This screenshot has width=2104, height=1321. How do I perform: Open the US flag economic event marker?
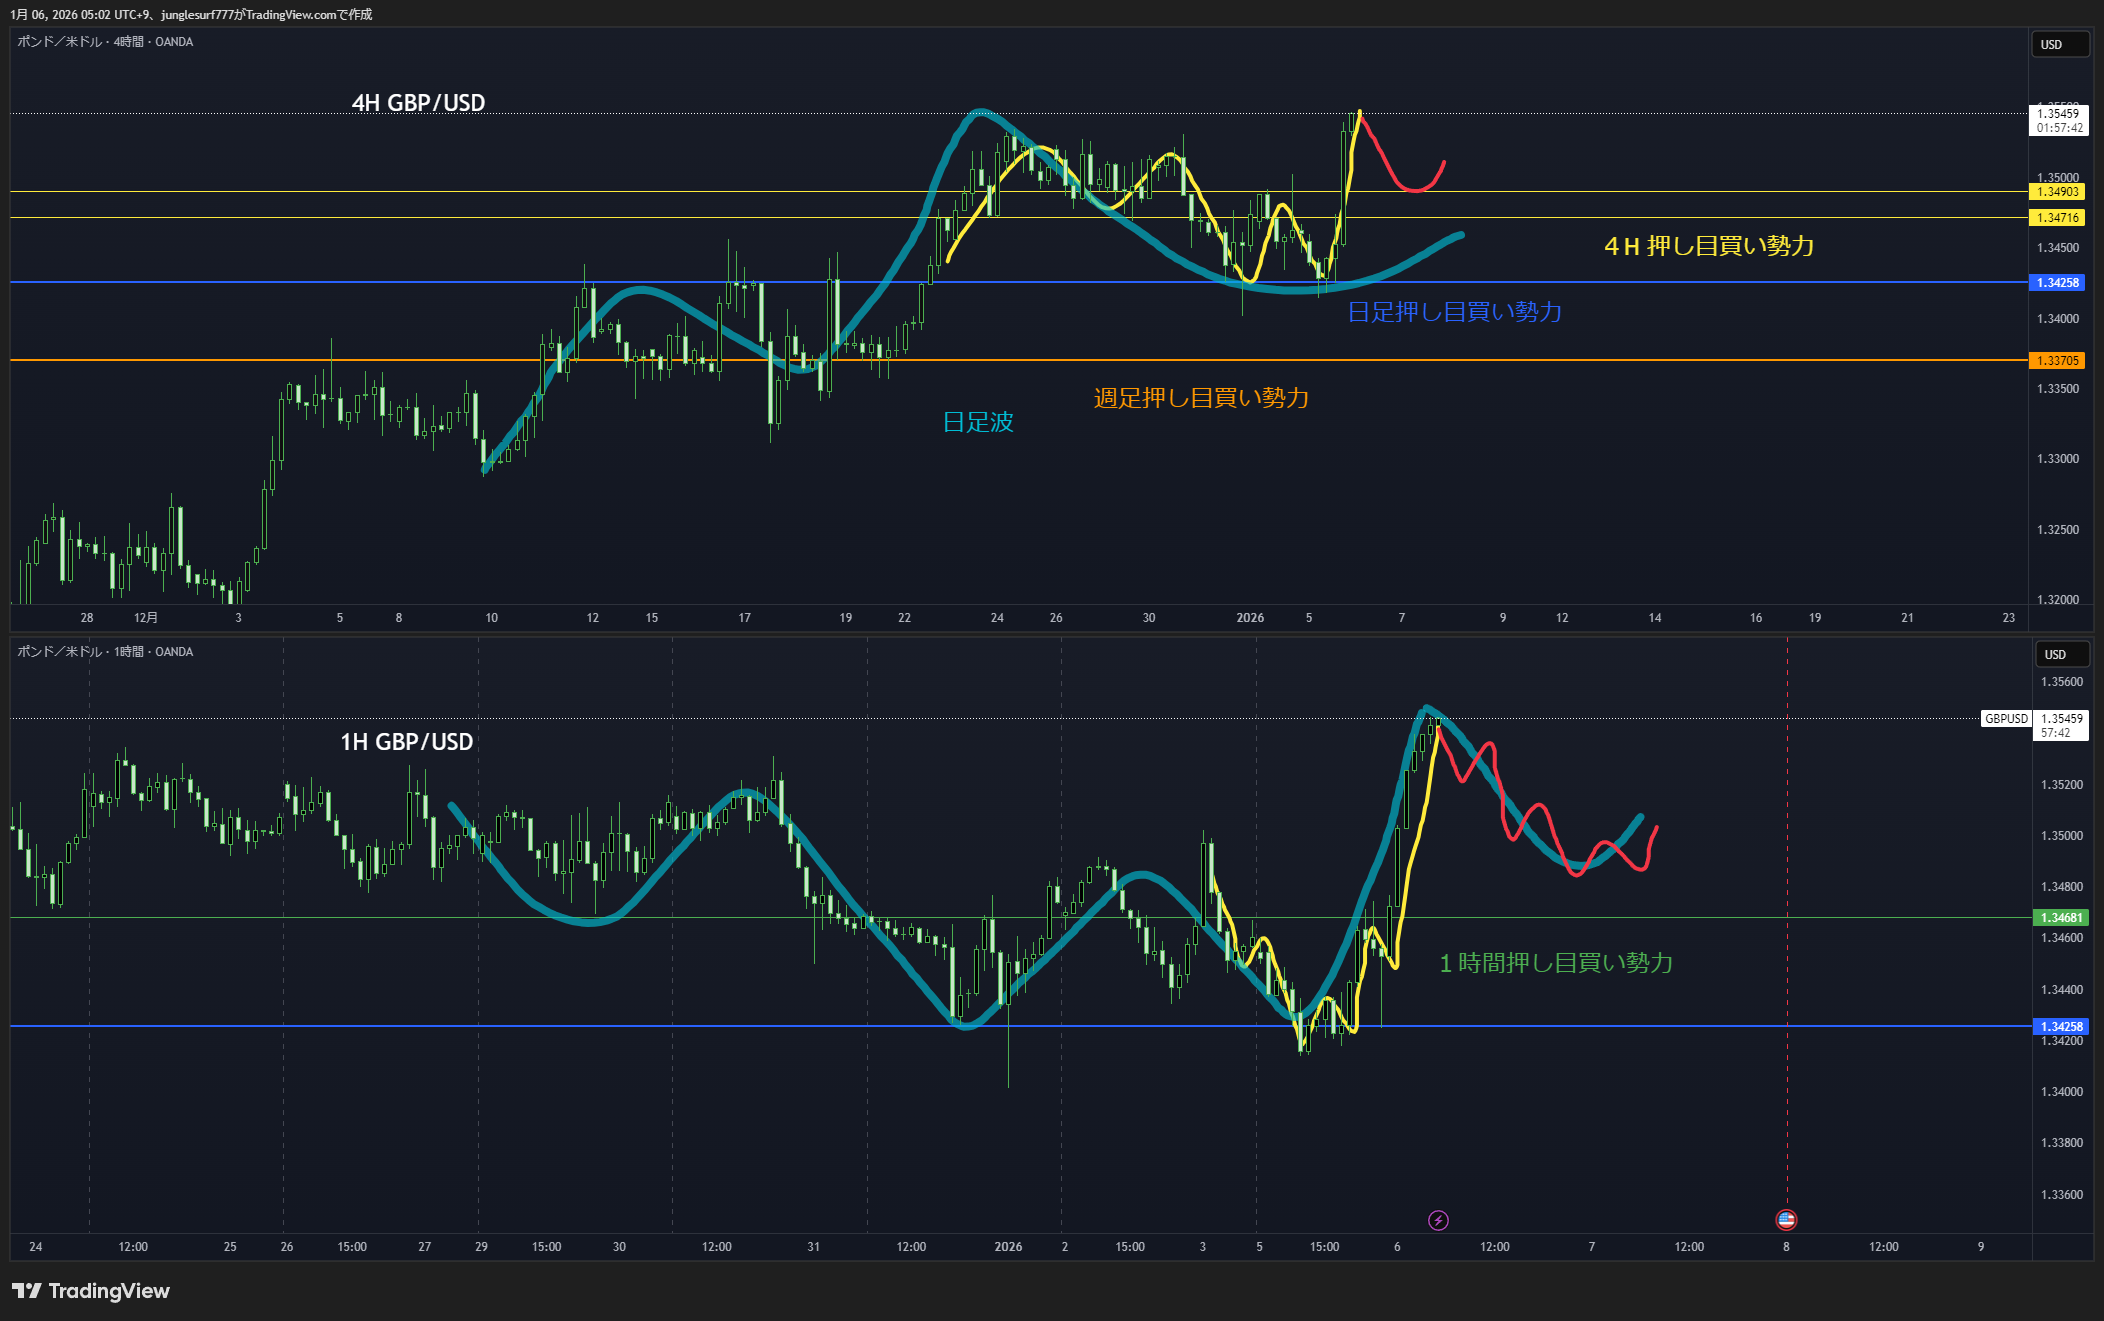click(x=1786, y=1219)
